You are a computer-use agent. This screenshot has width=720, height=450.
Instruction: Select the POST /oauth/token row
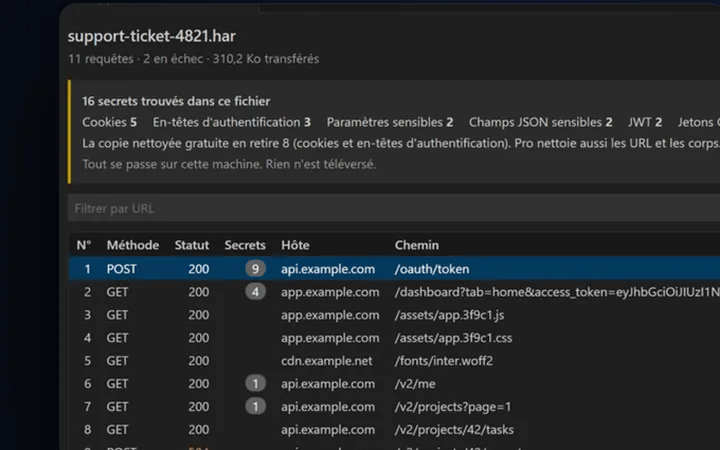tap(394, 269)
